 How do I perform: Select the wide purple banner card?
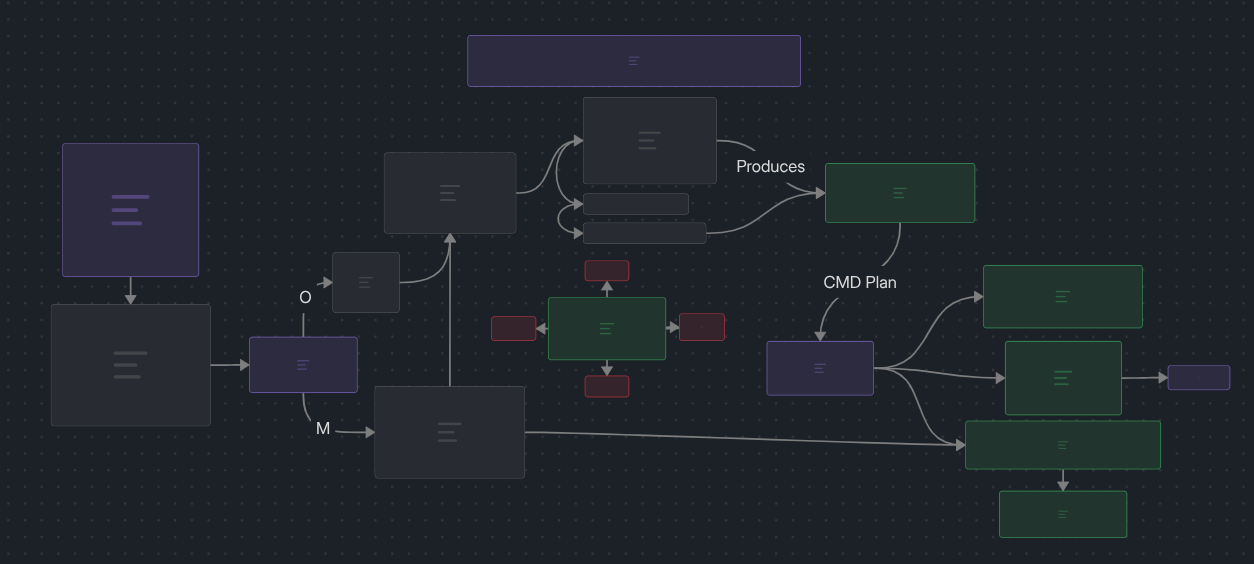click(634, 61)
